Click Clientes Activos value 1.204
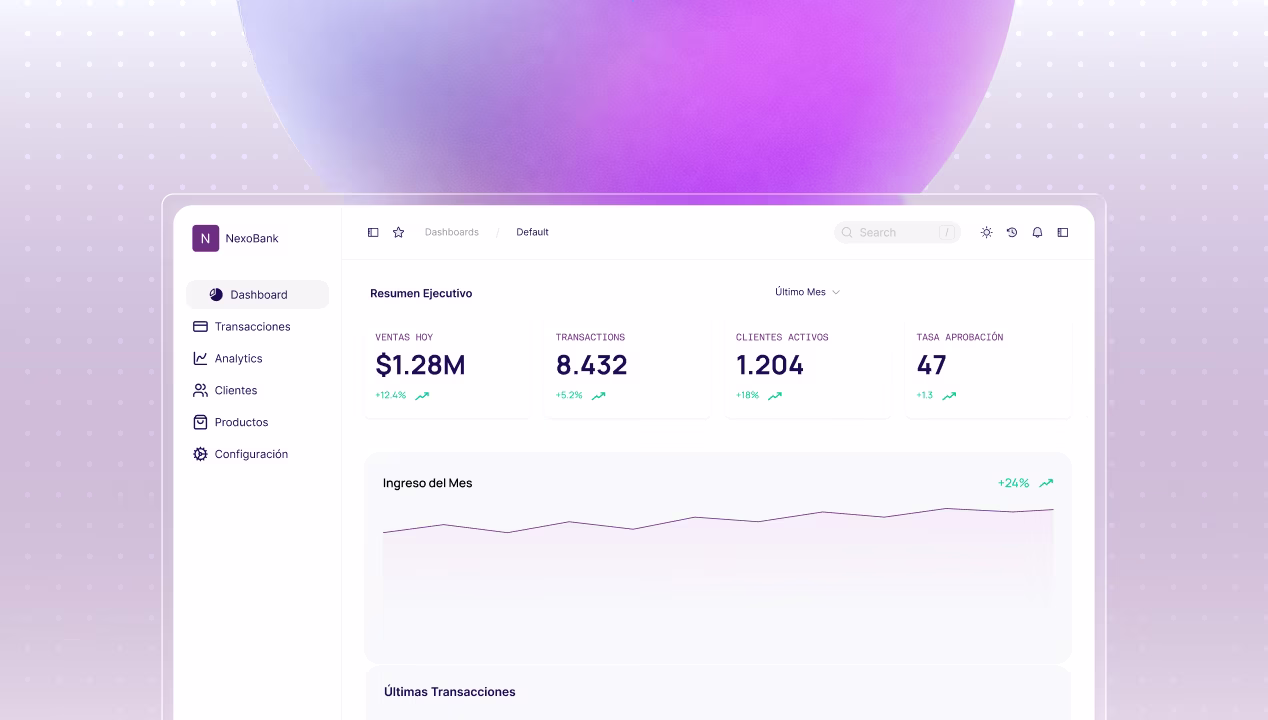1268x720 pixels. tap(770, 365)
